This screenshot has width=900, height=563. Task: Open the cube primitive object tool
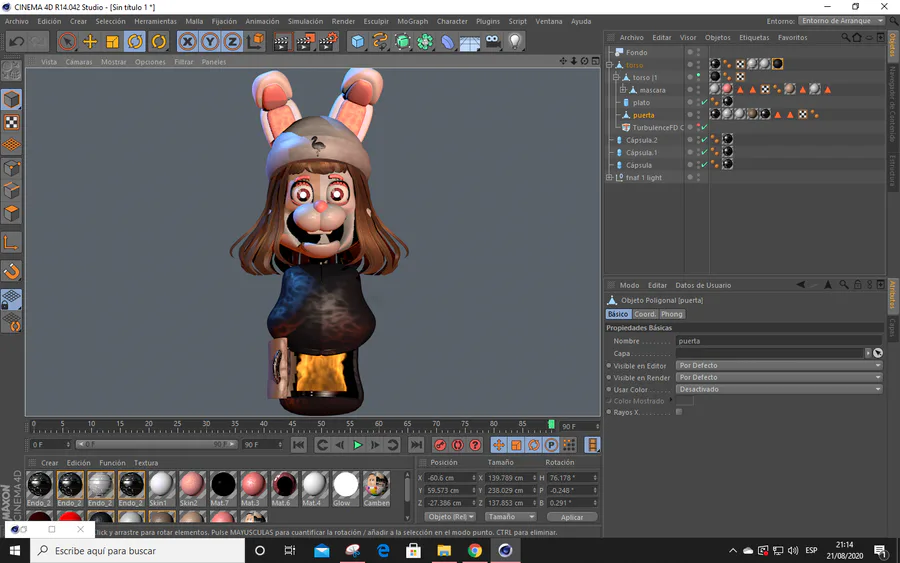pyautogui.click(x=358, y=41)
